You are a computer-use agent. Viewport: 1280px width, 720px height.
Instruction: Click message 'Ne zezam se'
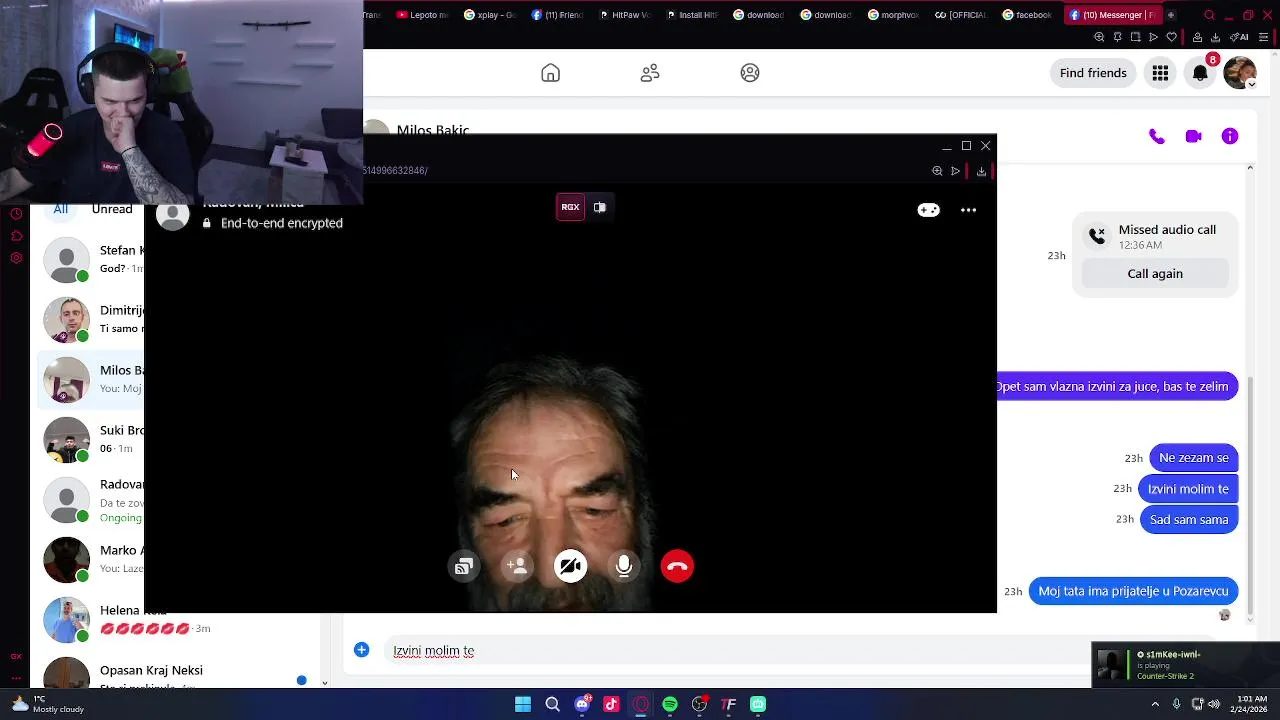[x=1194, y=458]
